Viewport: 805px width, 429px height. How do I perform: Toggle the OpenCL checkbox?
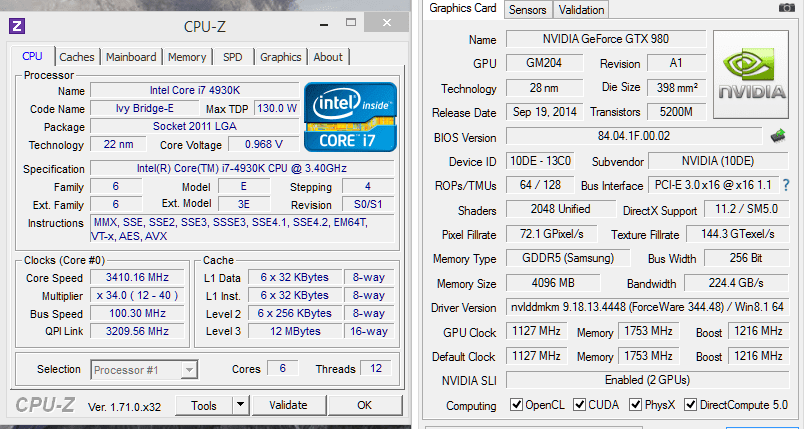516,404
